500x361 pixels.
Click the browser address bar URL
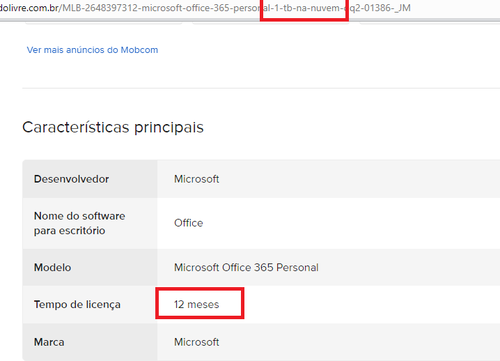click(x=205, y=8)
